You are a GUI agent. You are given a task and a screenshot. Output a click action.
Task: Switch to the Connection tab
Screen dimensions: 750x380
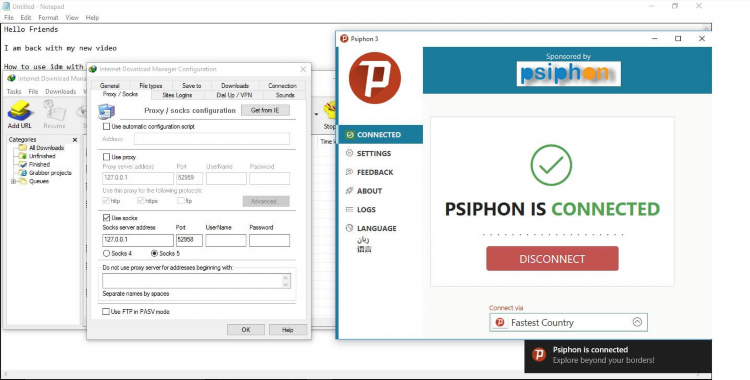click(282, 86)
